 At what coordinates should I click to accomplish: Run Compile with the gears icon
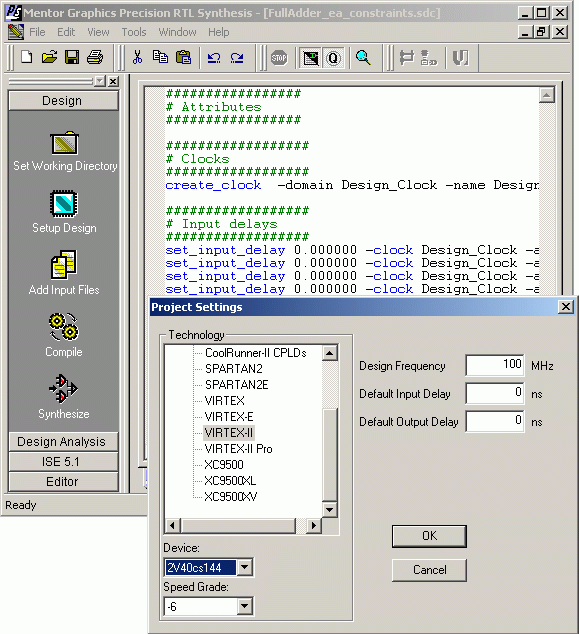[64, 327]
